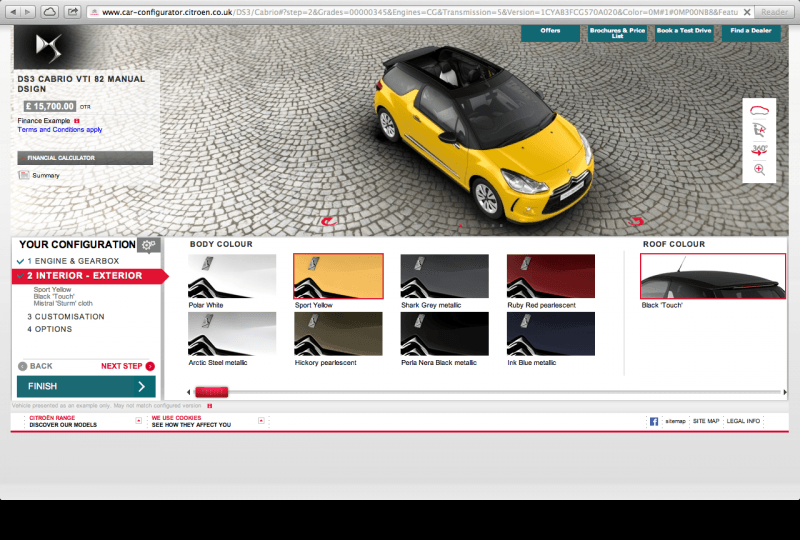
Task: Click the £ 15,700.00 price label
Action: pos(50,106)
